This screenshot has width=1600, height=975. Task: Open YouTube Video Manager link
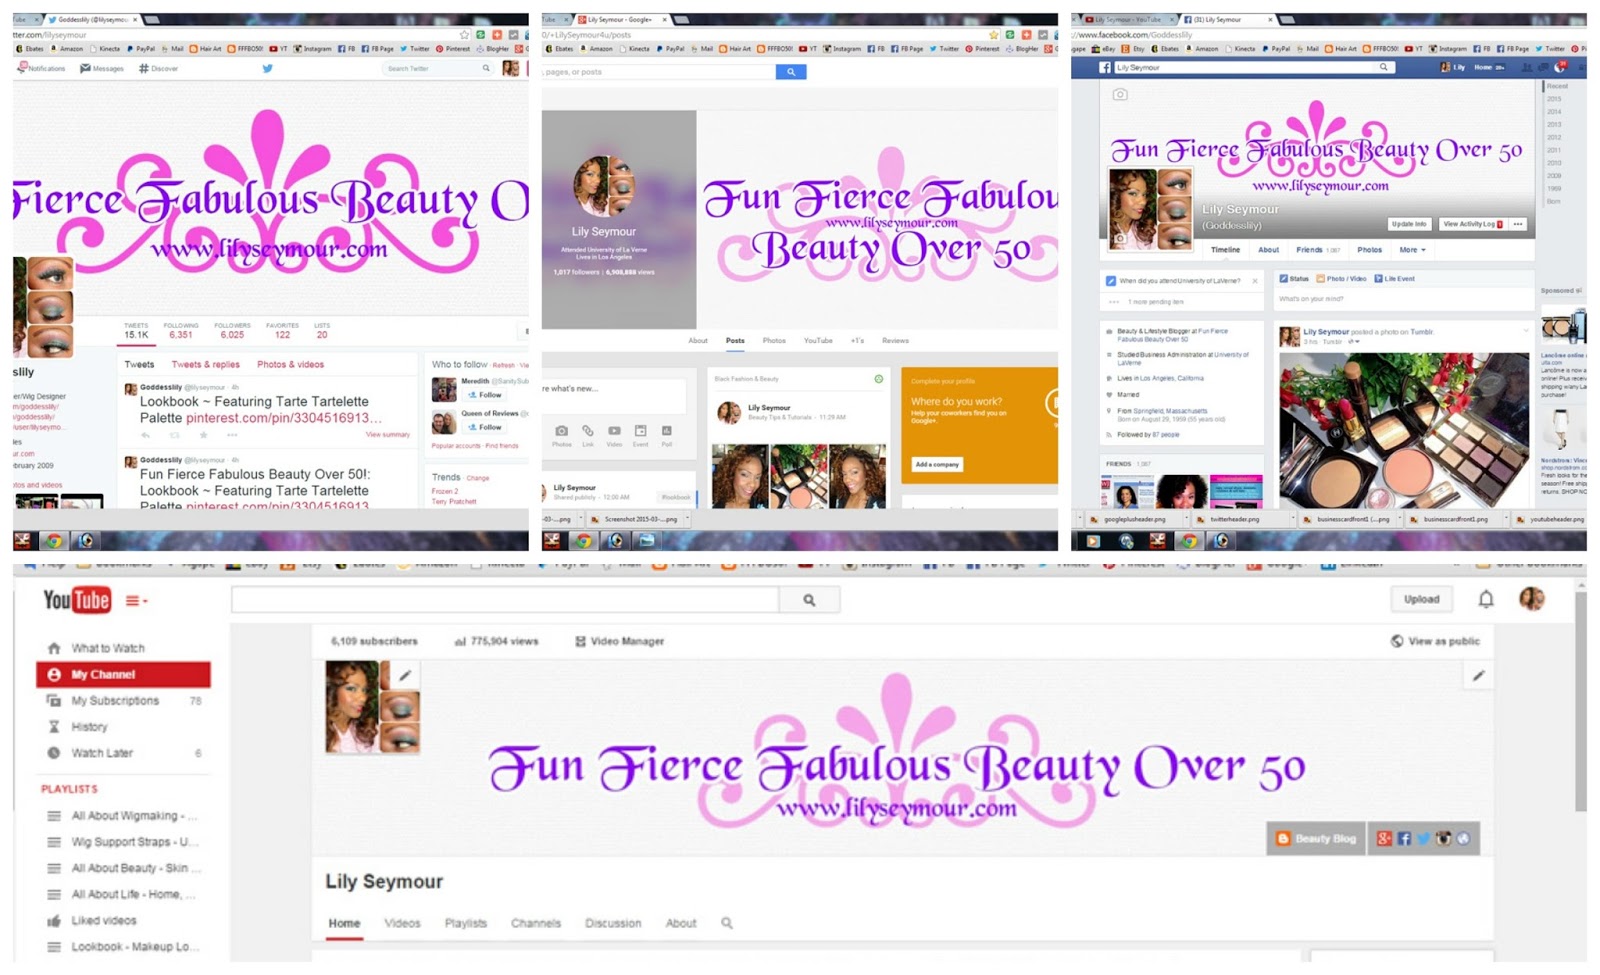(619, 641)
